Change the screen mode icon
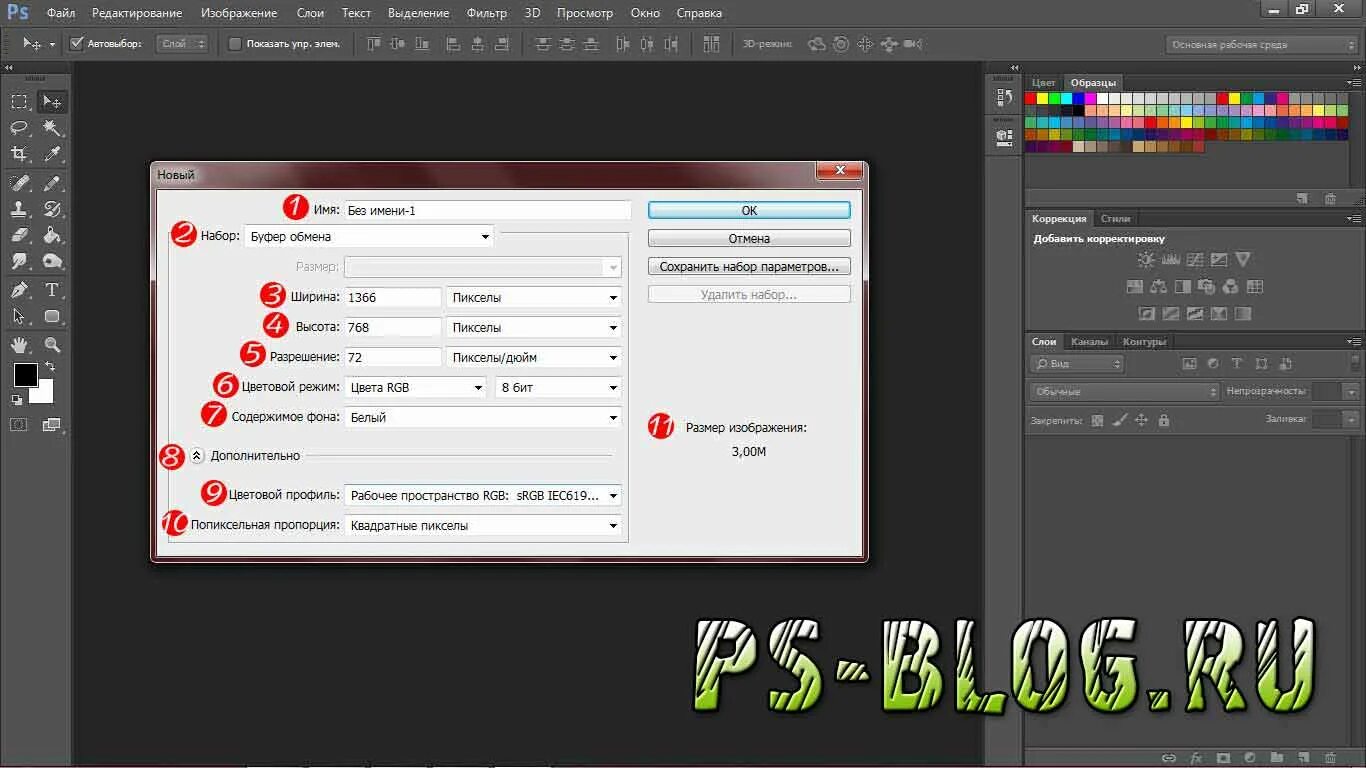Screen dimensions: 1366x768 [52, 425]
